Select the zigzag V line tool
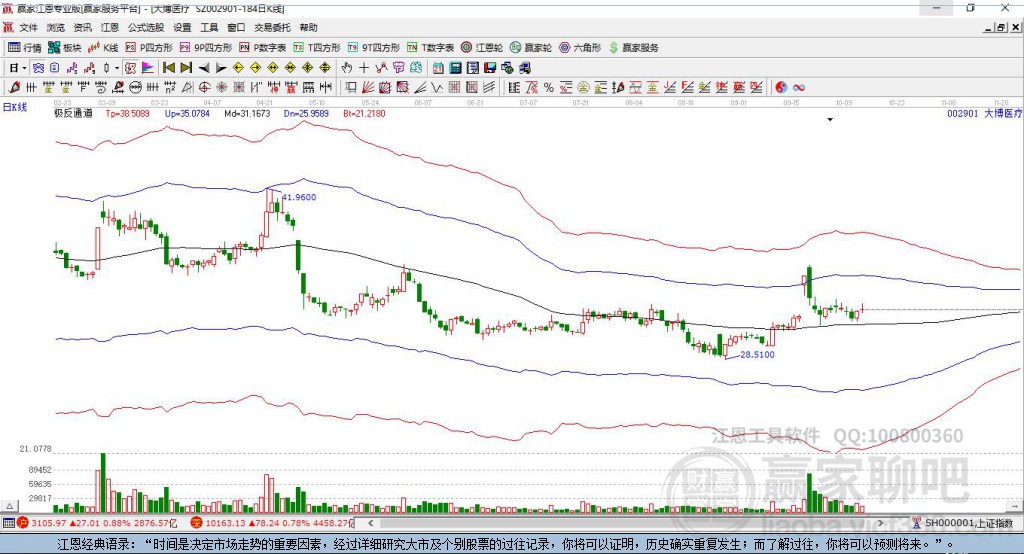The image size is (1024, 554). coord(436,87)
